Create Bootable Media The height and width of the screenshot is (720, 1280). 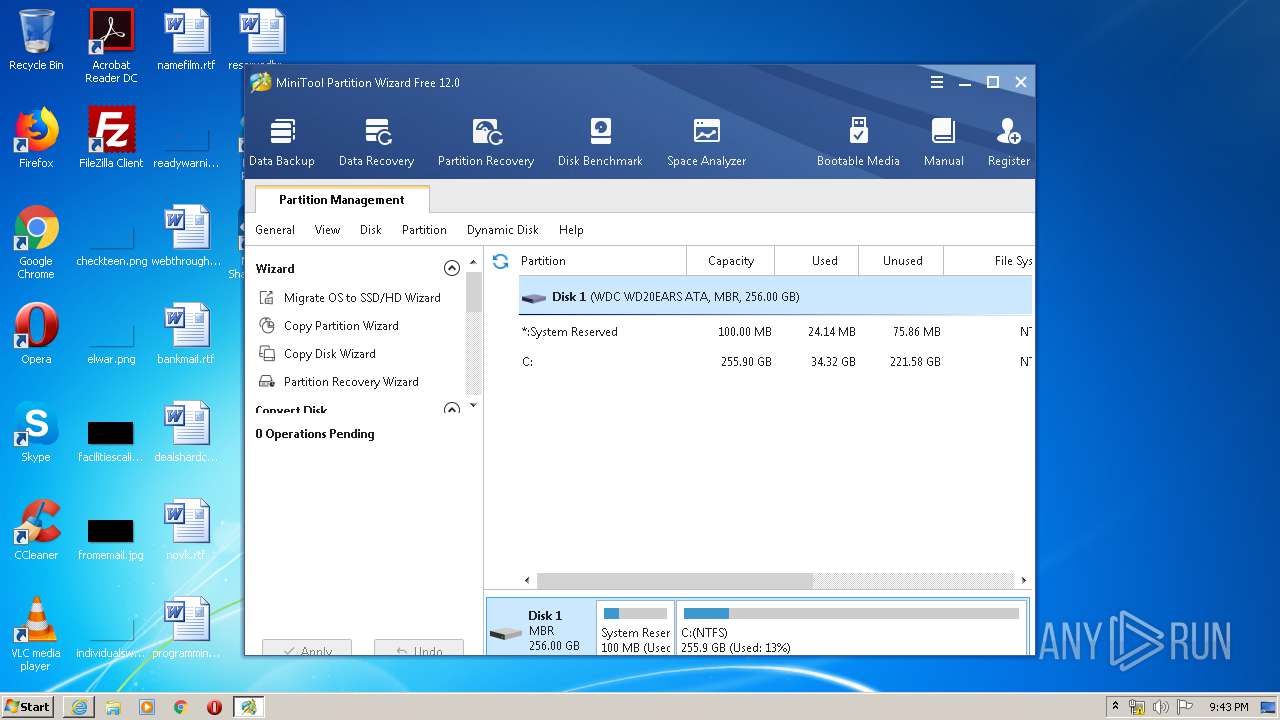click(x=858, y=141)
